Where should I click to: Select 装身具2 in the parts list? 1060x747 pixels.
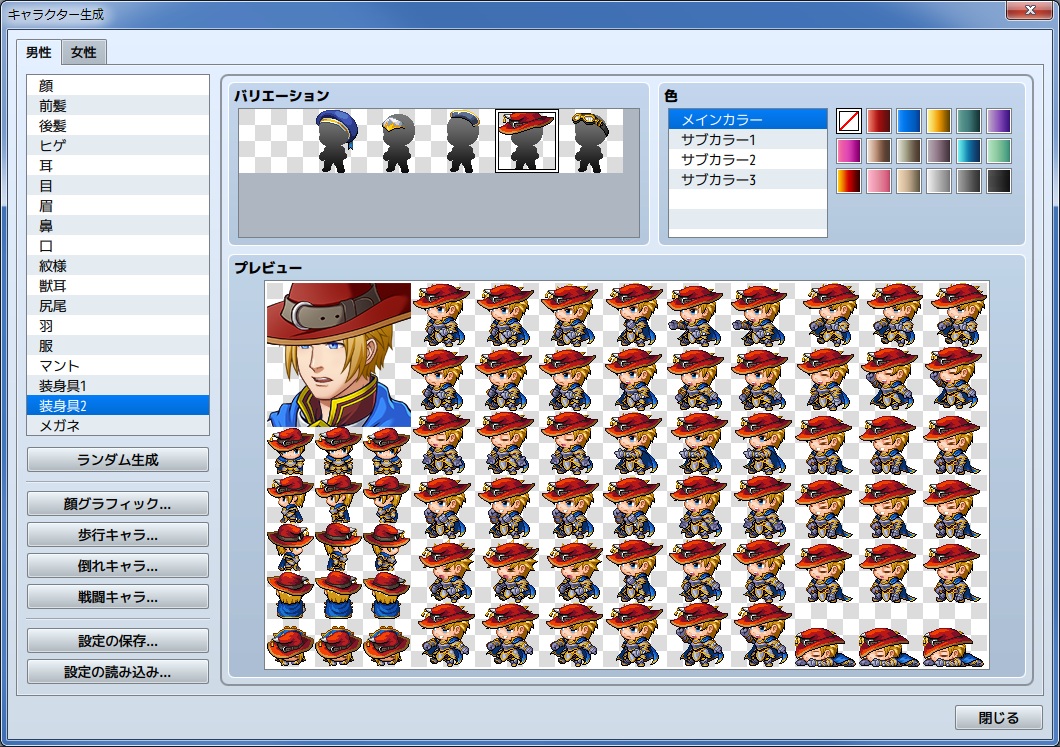[118, 406]
